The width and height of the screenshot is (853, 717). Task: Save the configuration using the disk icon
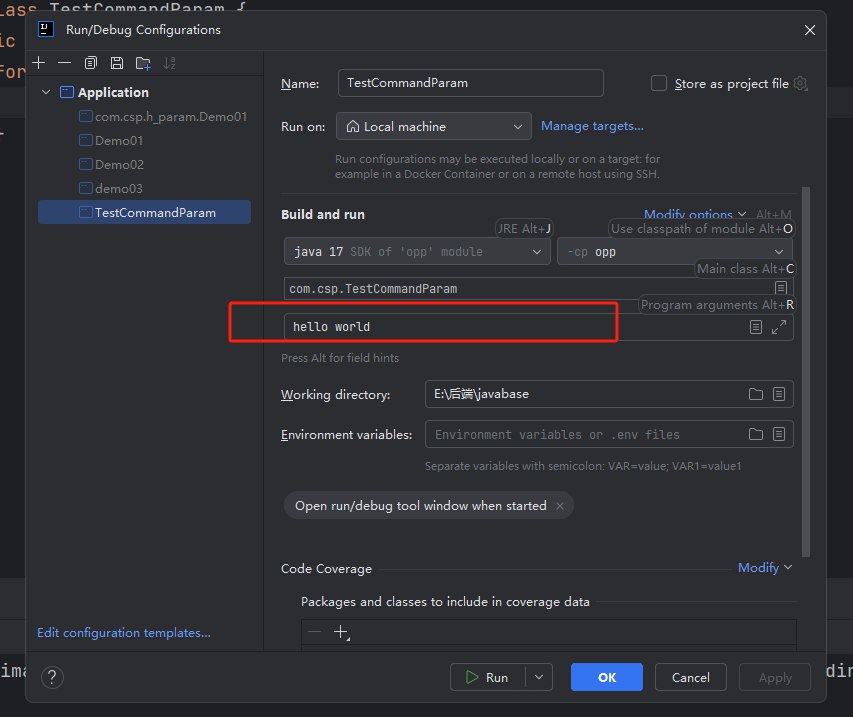pos(117,62)
